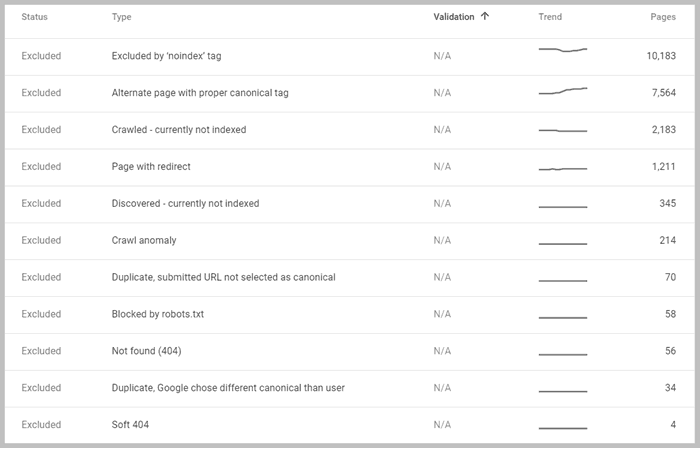Image resolution: width=700 pixels, height=449 pixels.
Task: Select the Blocked by robots.txt row
Action: 350,315
